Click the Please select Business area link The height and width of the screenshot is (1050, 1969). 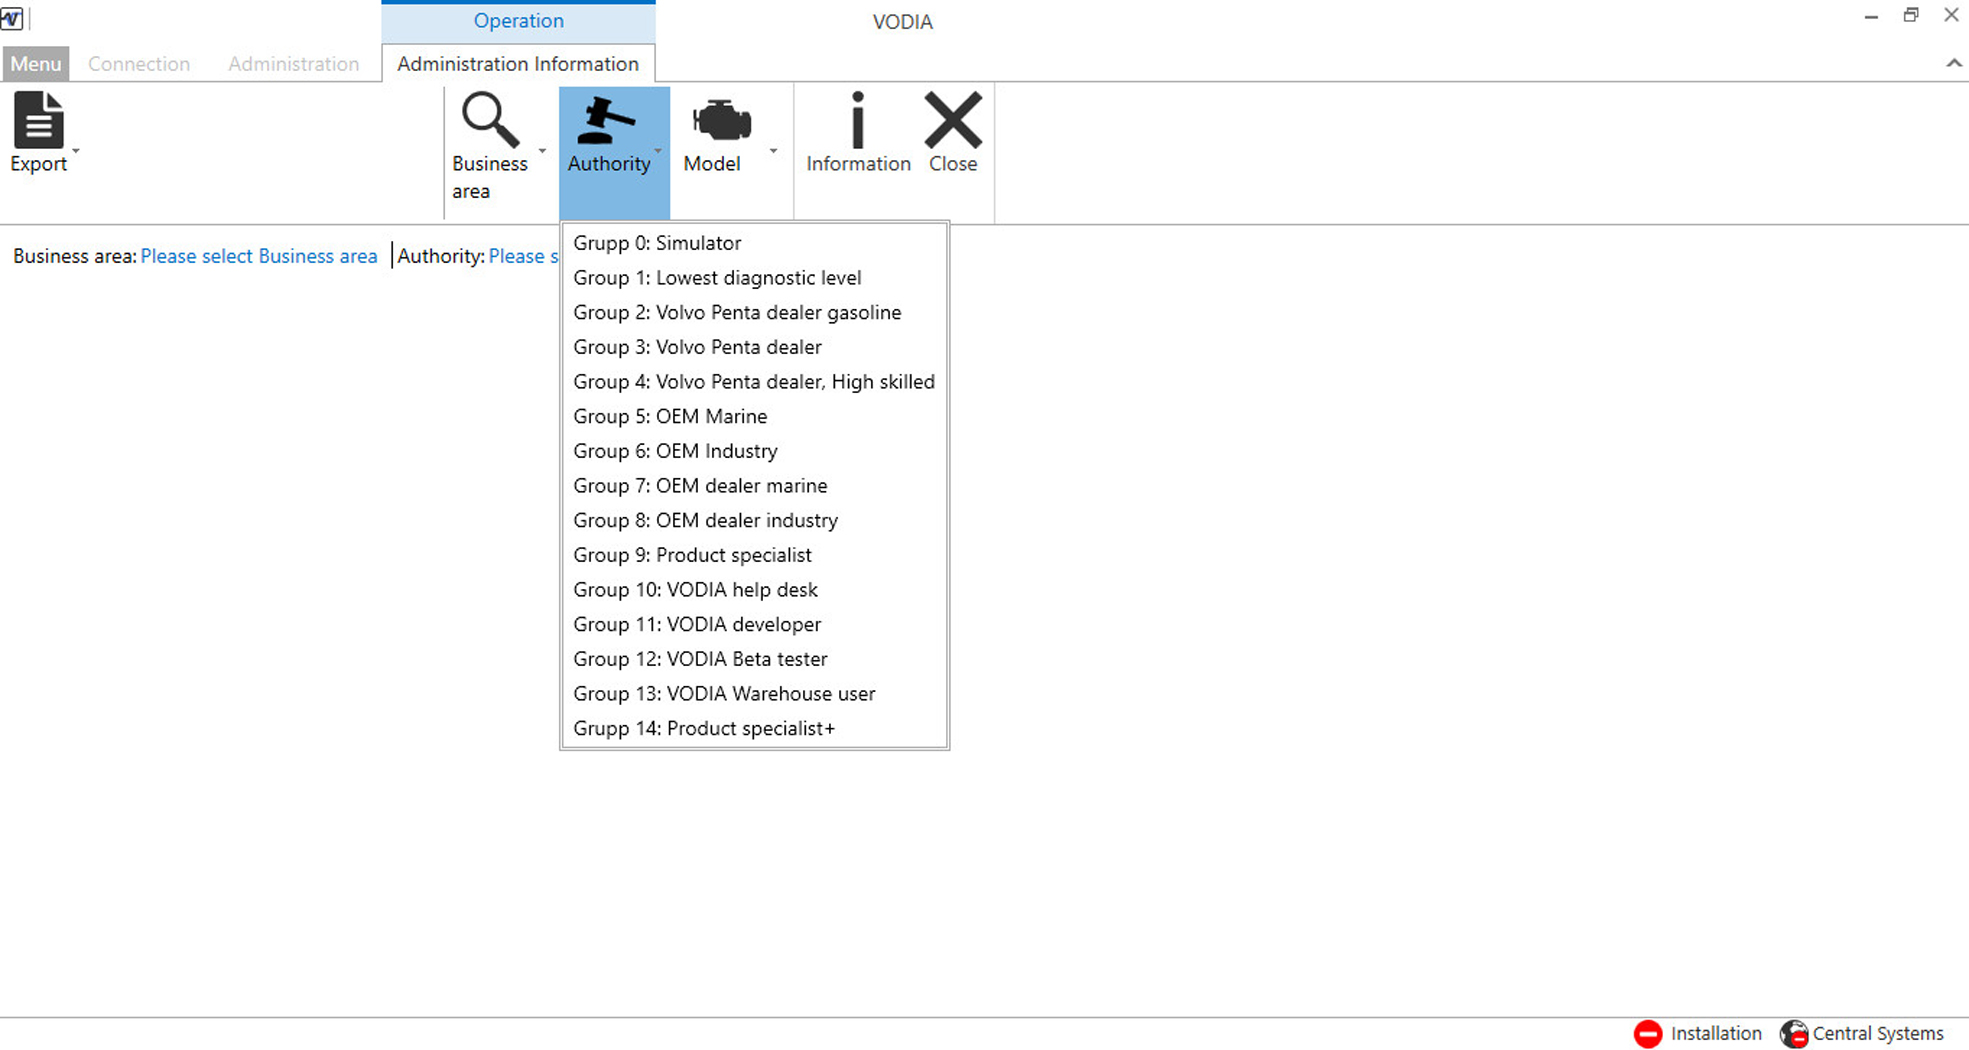tap(259, 256)
